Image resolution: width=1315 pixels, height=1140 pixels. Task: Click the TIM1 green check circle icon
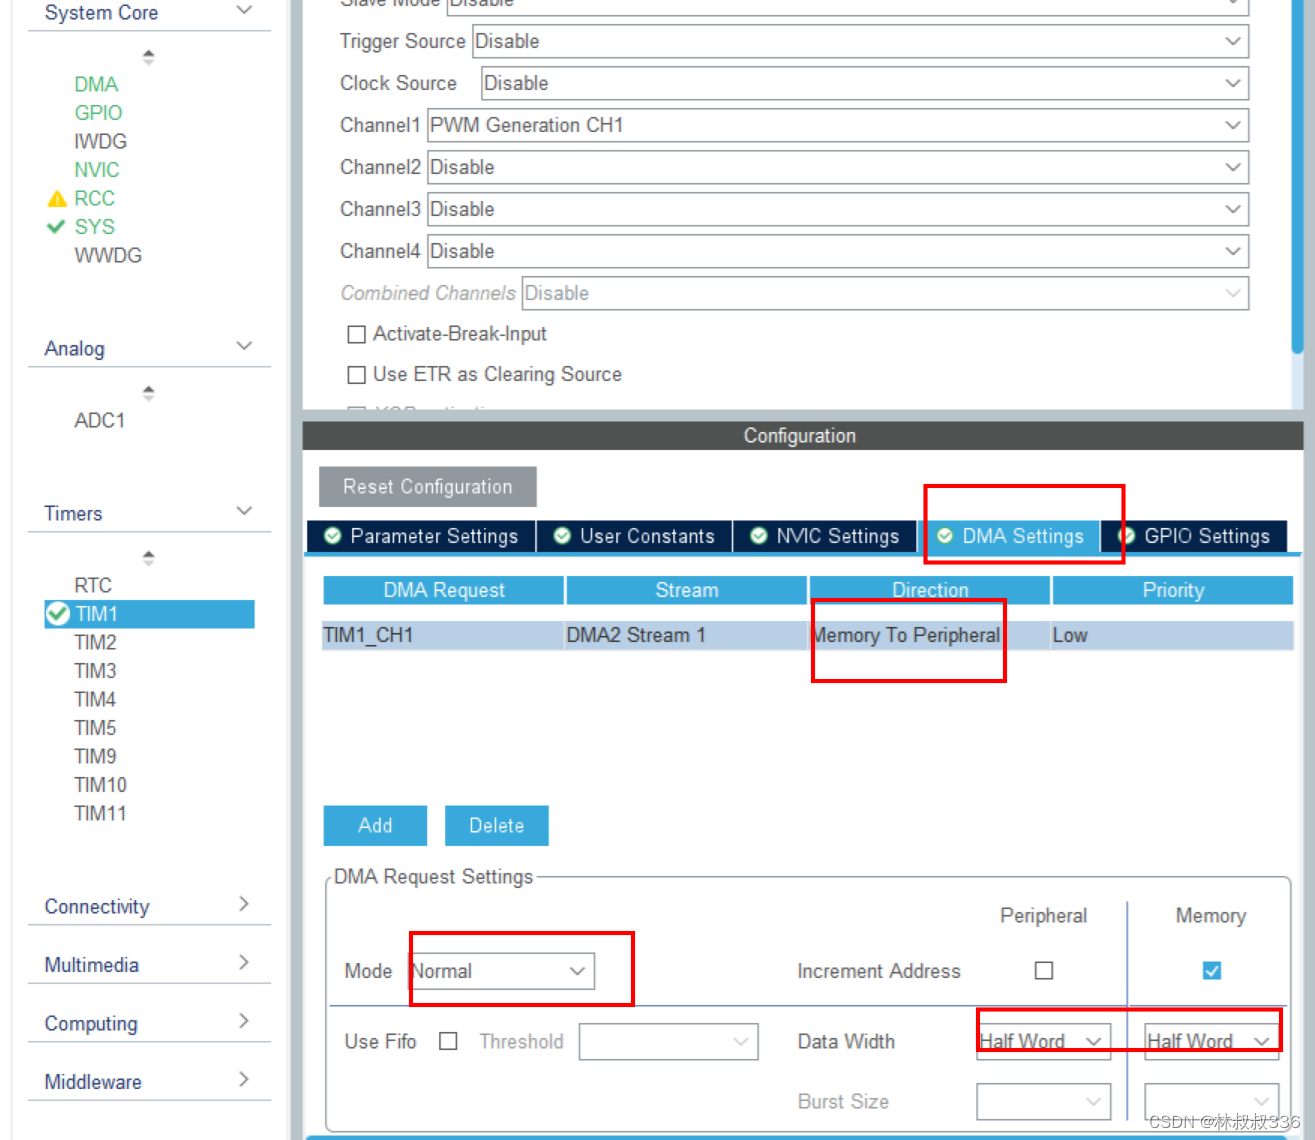point(58,613)
